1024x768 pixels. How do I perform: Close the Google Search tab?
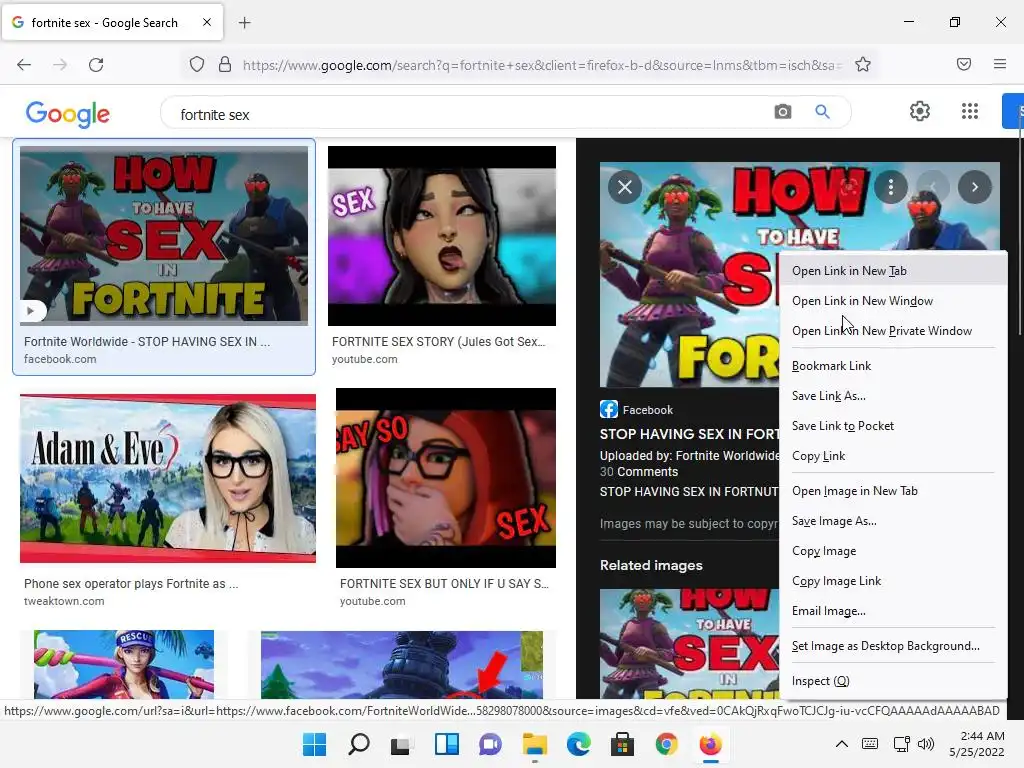click(207, 22)
